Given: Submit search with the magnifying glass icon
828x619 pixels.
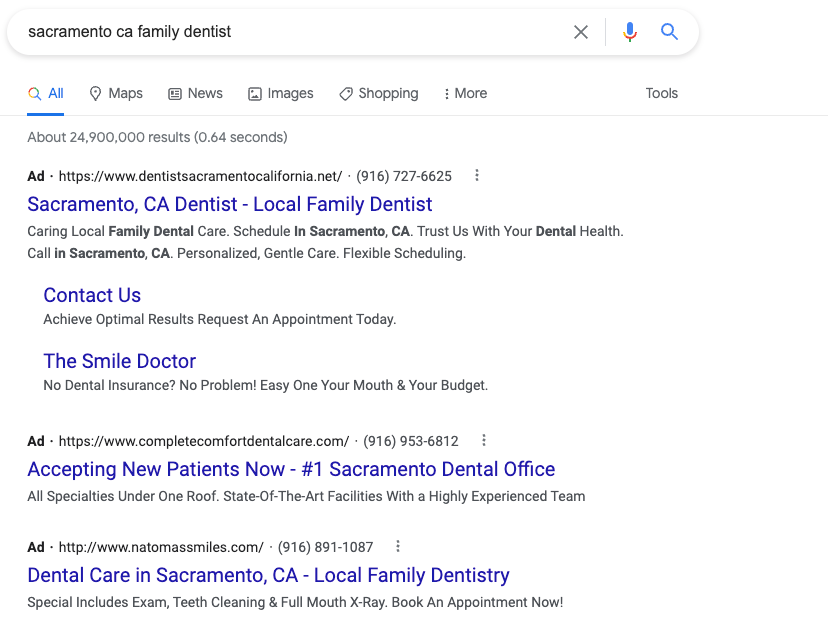Looking at the screenshot, I should coord(669,32).
